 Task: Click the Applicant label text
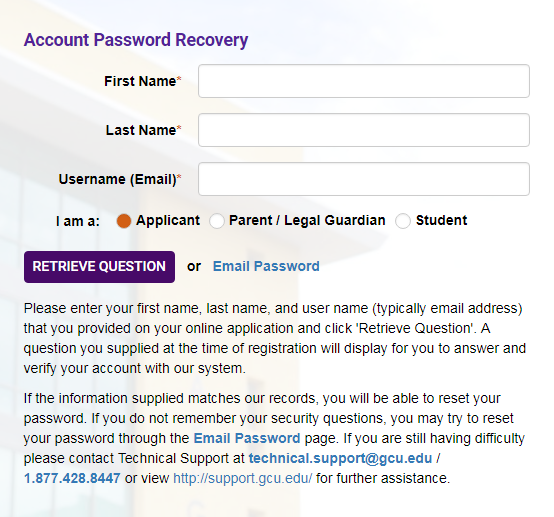[x=168, y=220]
